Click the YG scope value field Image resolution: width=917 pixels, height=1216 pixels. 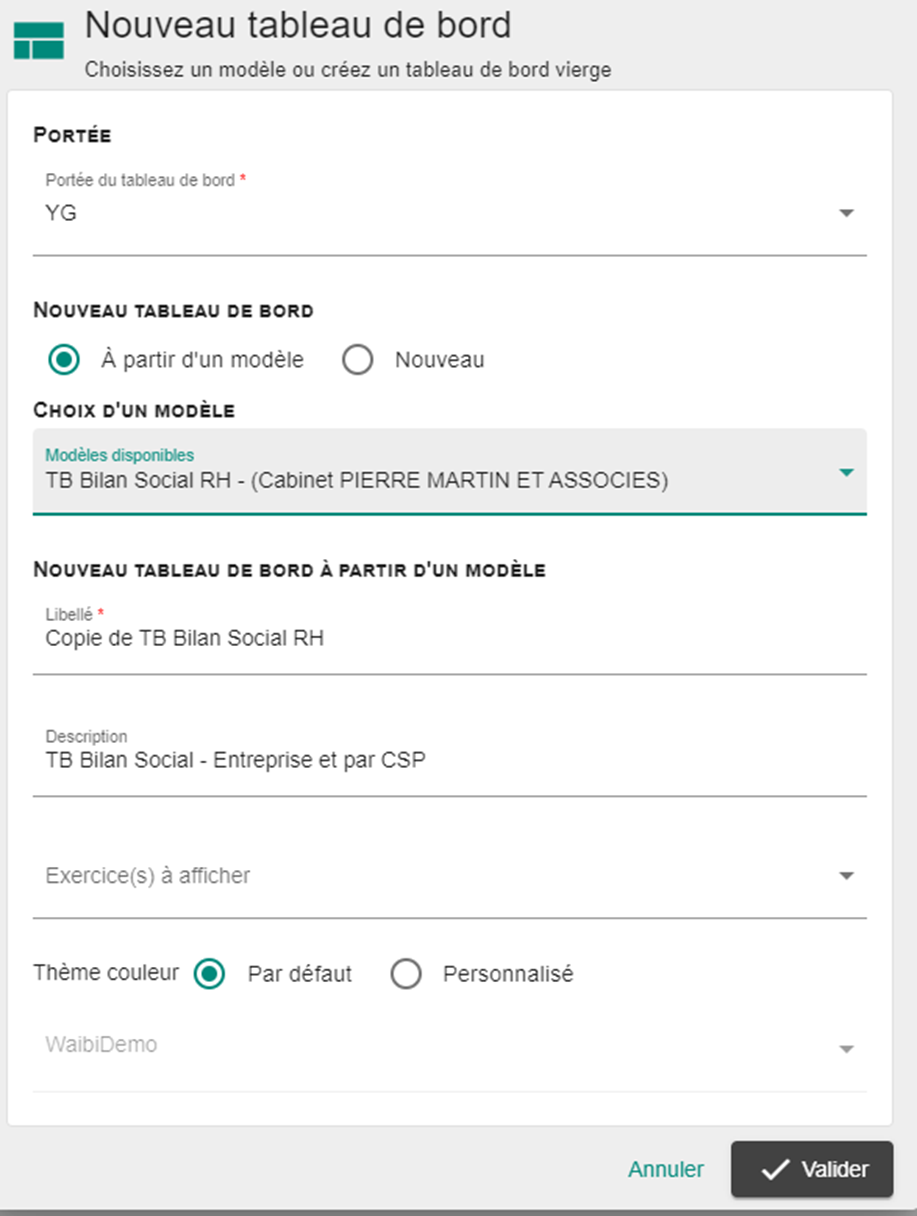pyautogui.click(x=450, y=212)
